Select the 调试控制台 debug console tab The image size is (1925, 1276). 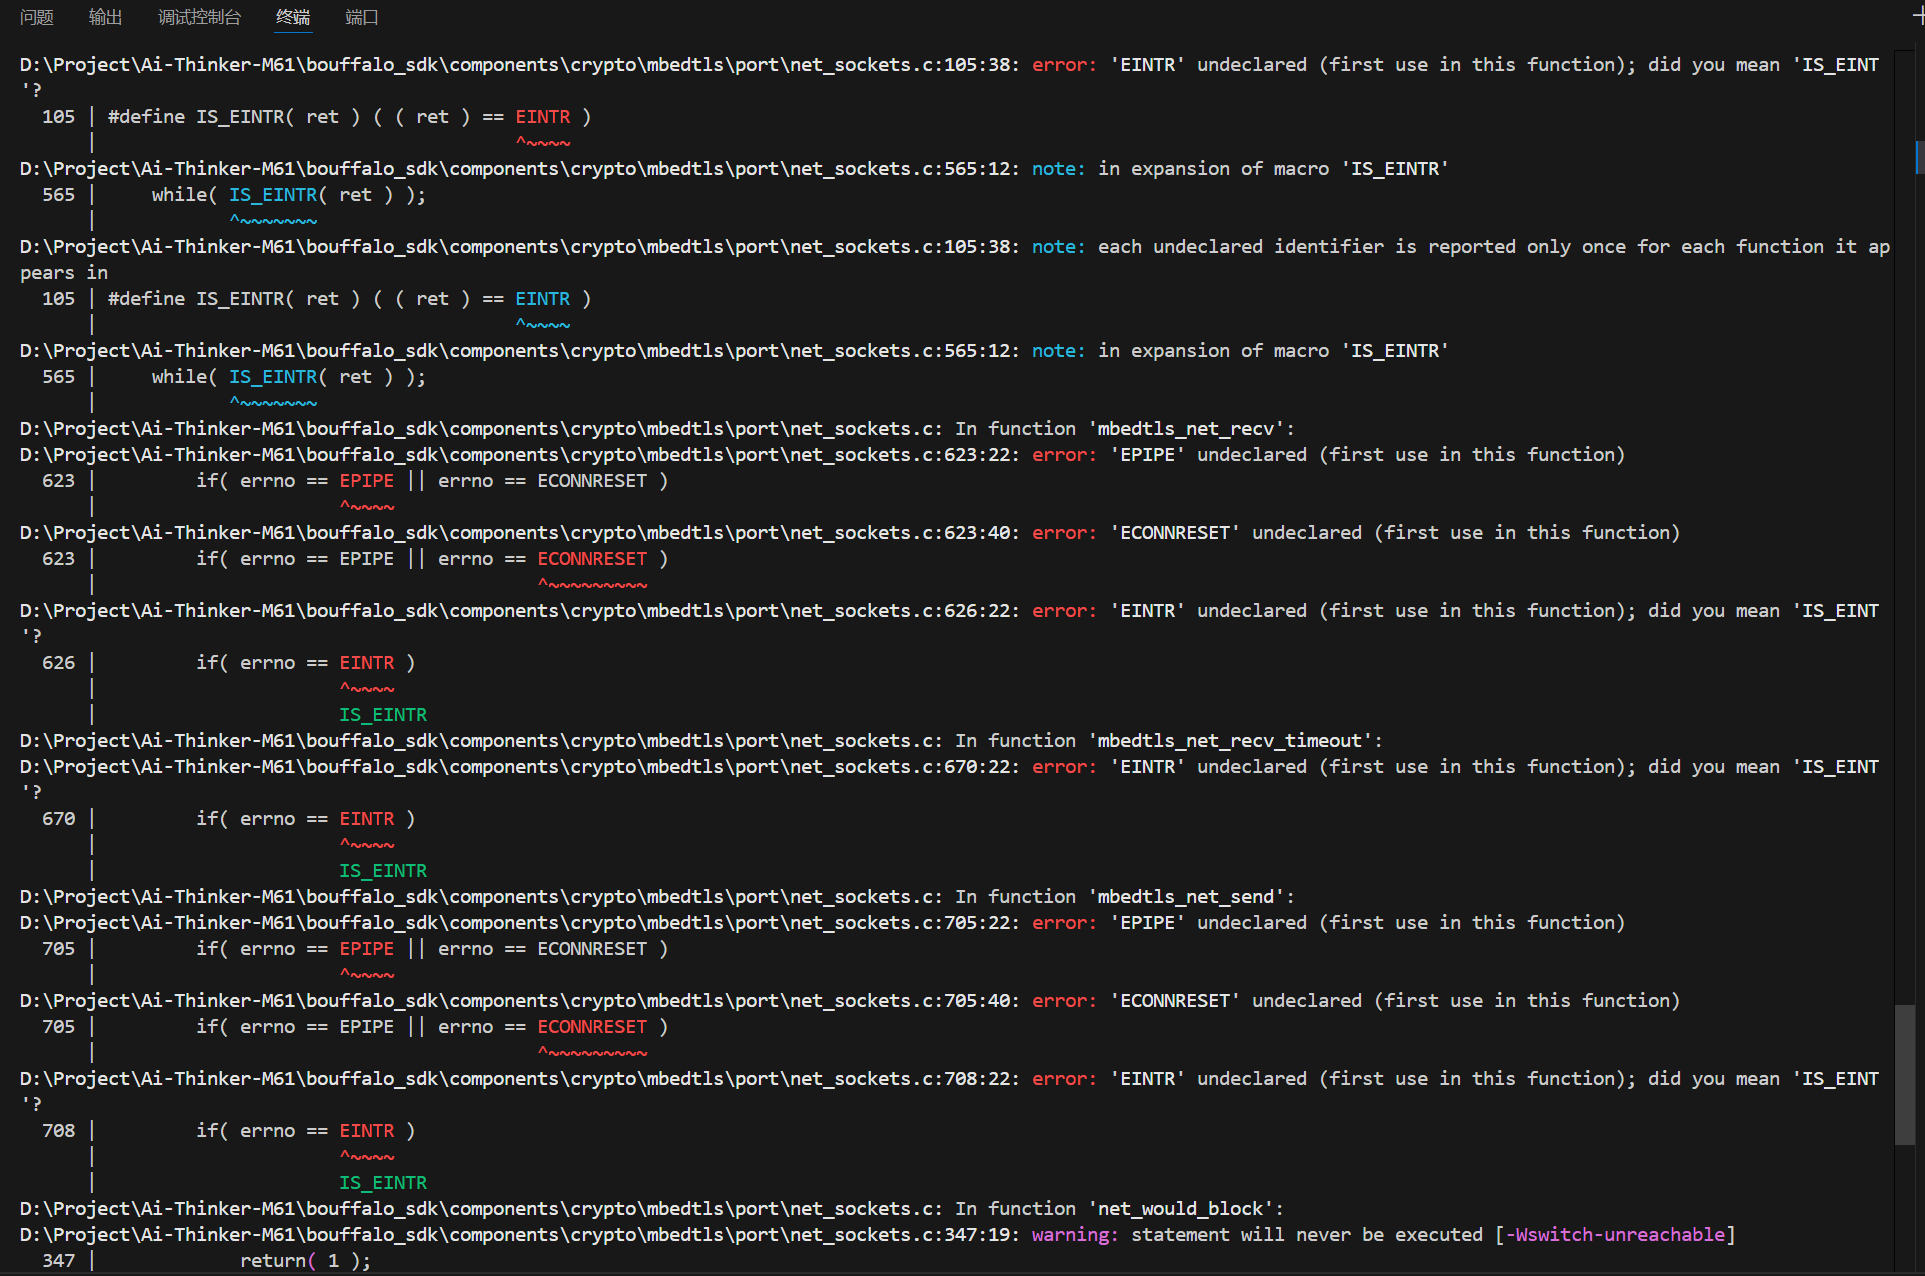[x=199, y=17]
